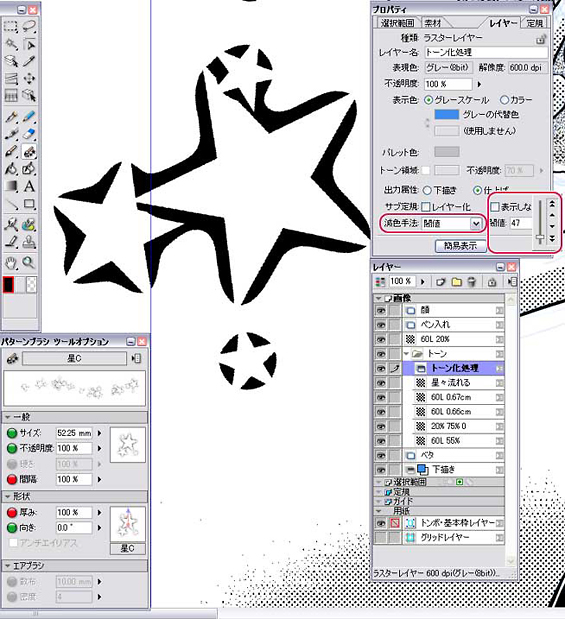Click trash icon to delete layer
565x619 pixels.
point(471,282)
